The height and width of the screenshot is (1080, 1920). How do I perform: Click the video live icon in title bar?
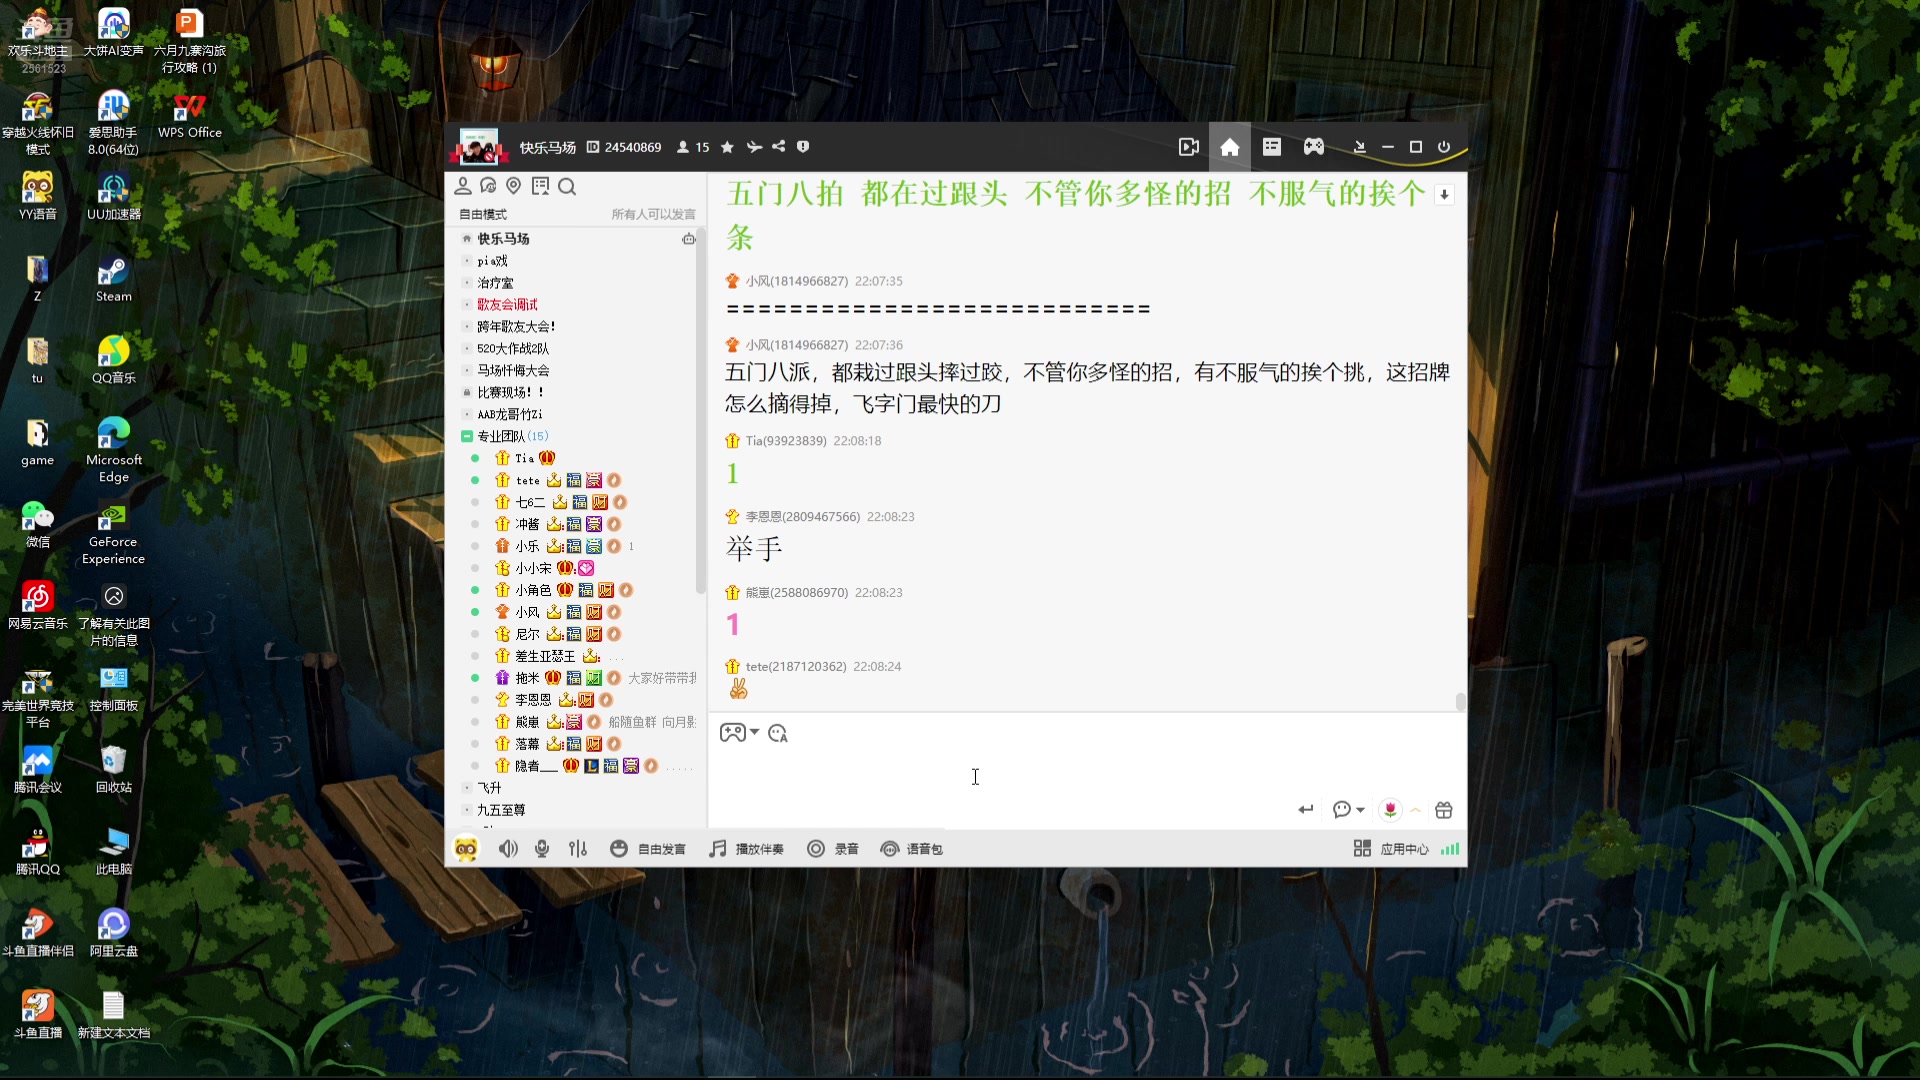pos(1188,147)
